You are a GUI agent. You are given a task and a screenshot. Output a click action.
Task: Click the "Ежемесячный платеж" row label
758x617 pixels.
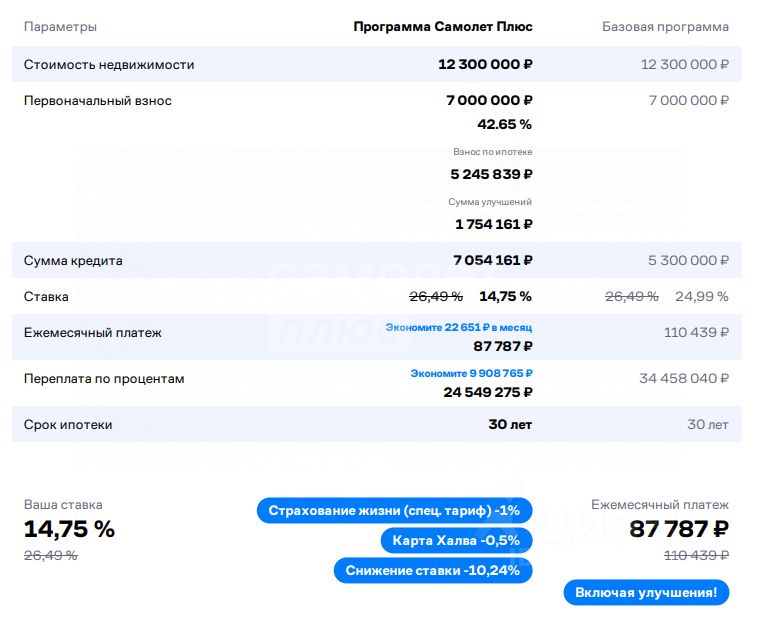[93, 332]
